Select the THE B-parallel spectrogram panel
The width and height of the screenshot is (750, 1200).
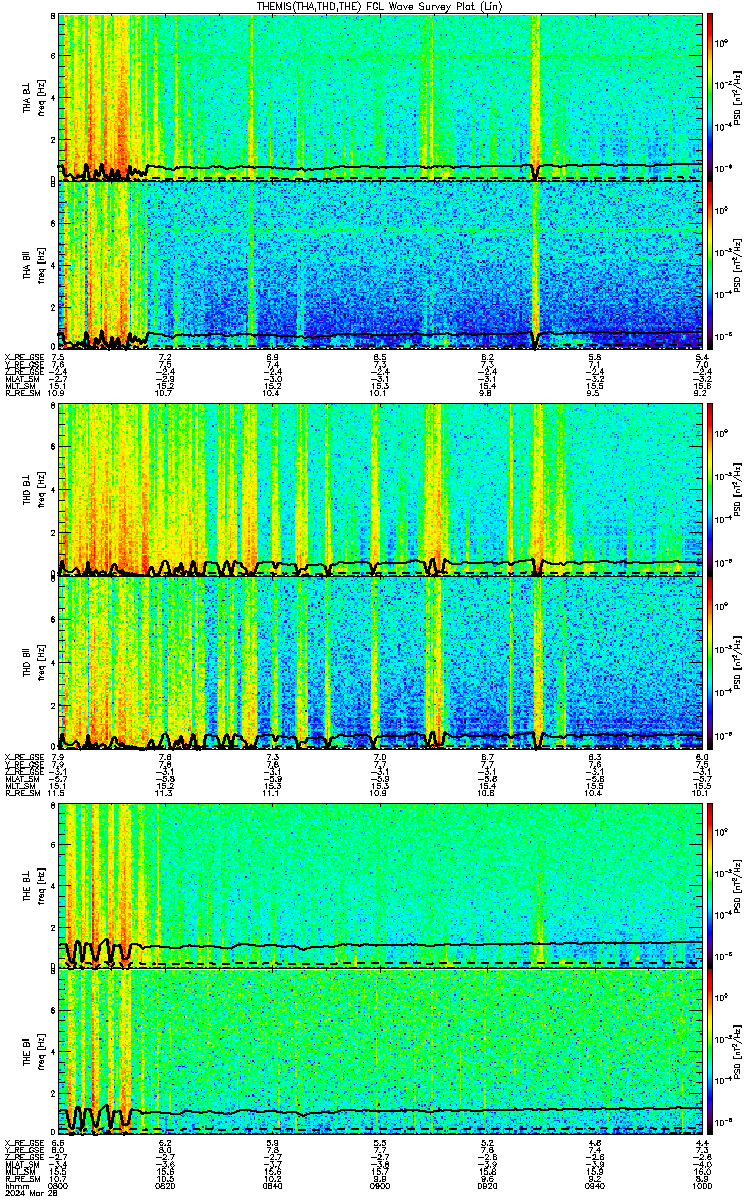point(380,1053)
